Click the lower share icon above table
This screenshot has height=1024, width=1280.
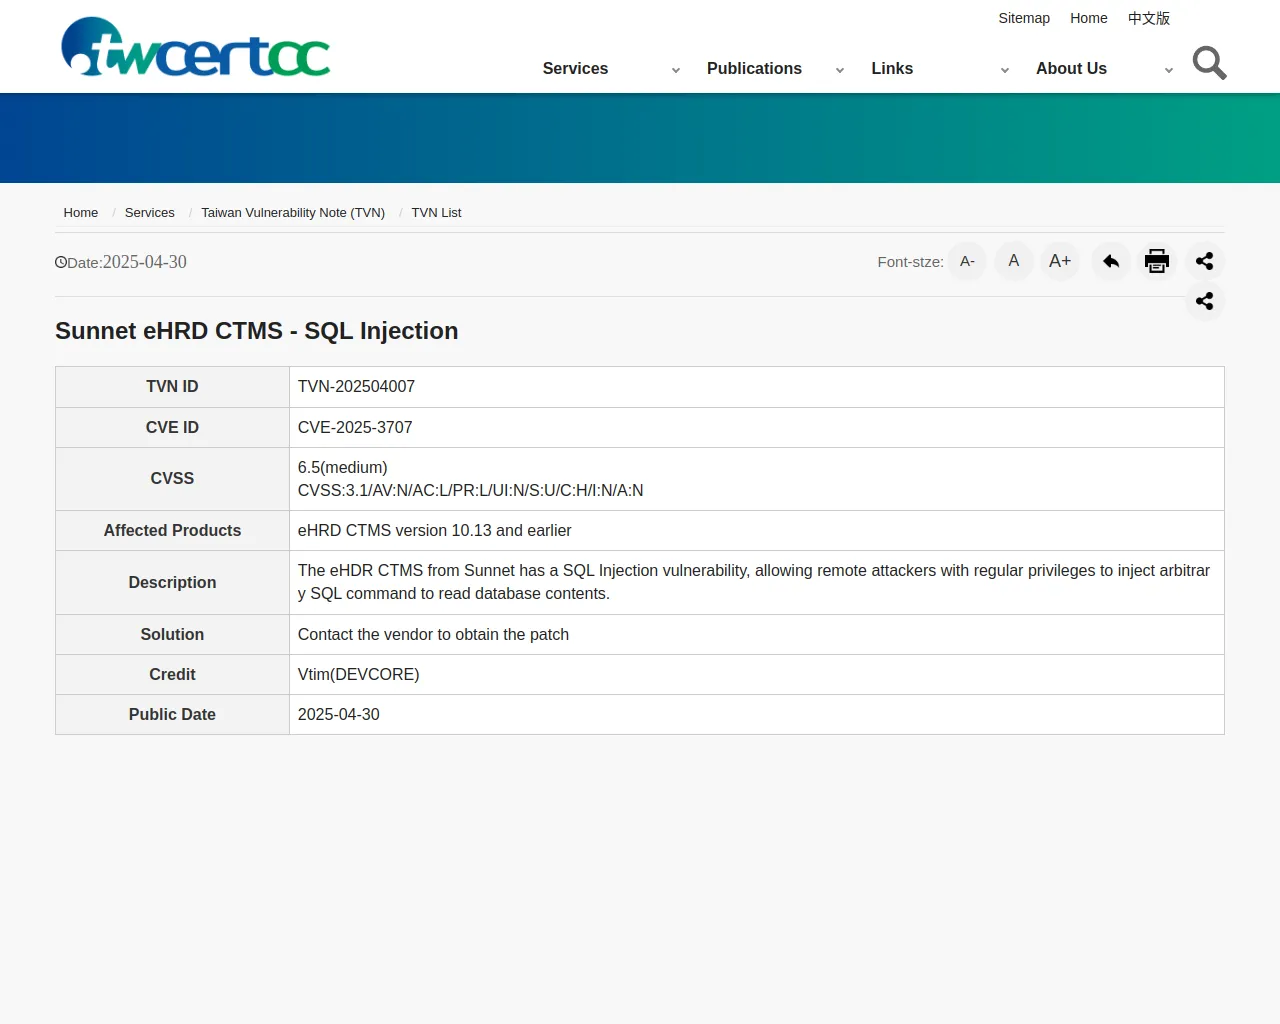pos(1205,301)
